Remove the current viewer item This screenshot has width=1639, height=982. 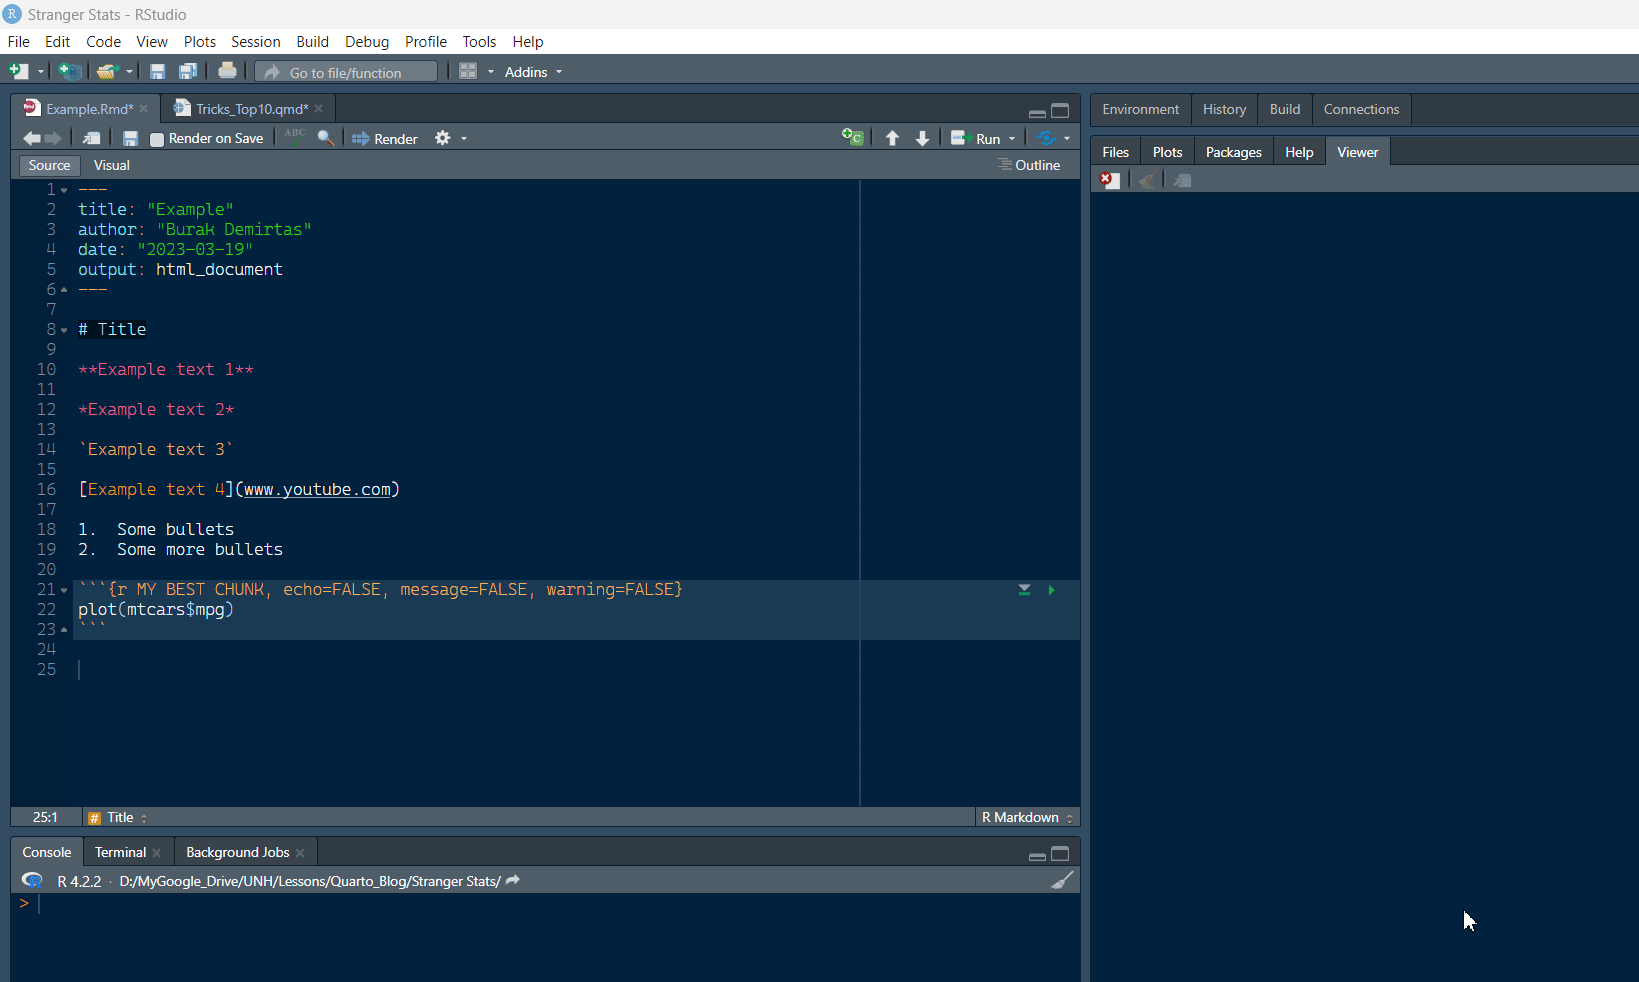point(1109,180)
